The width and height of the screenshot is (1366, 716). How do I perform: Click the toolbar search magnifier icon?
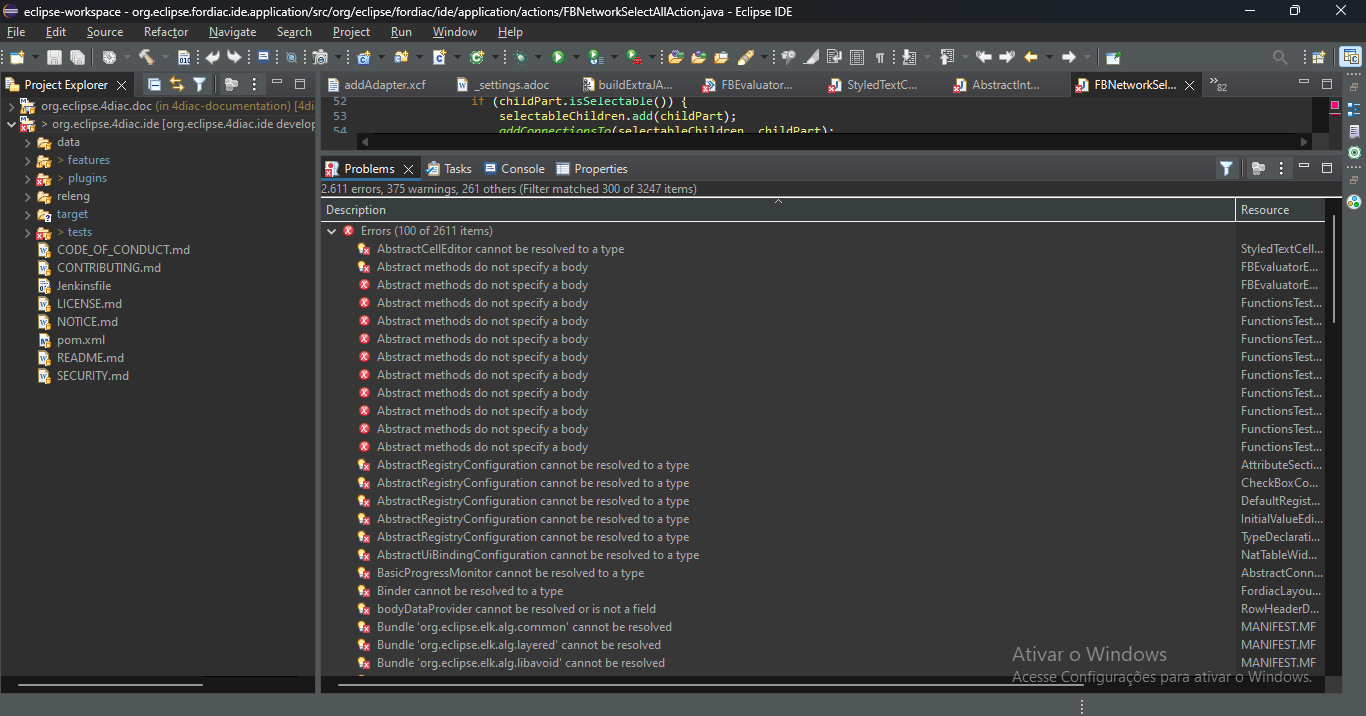point(1280,57)
